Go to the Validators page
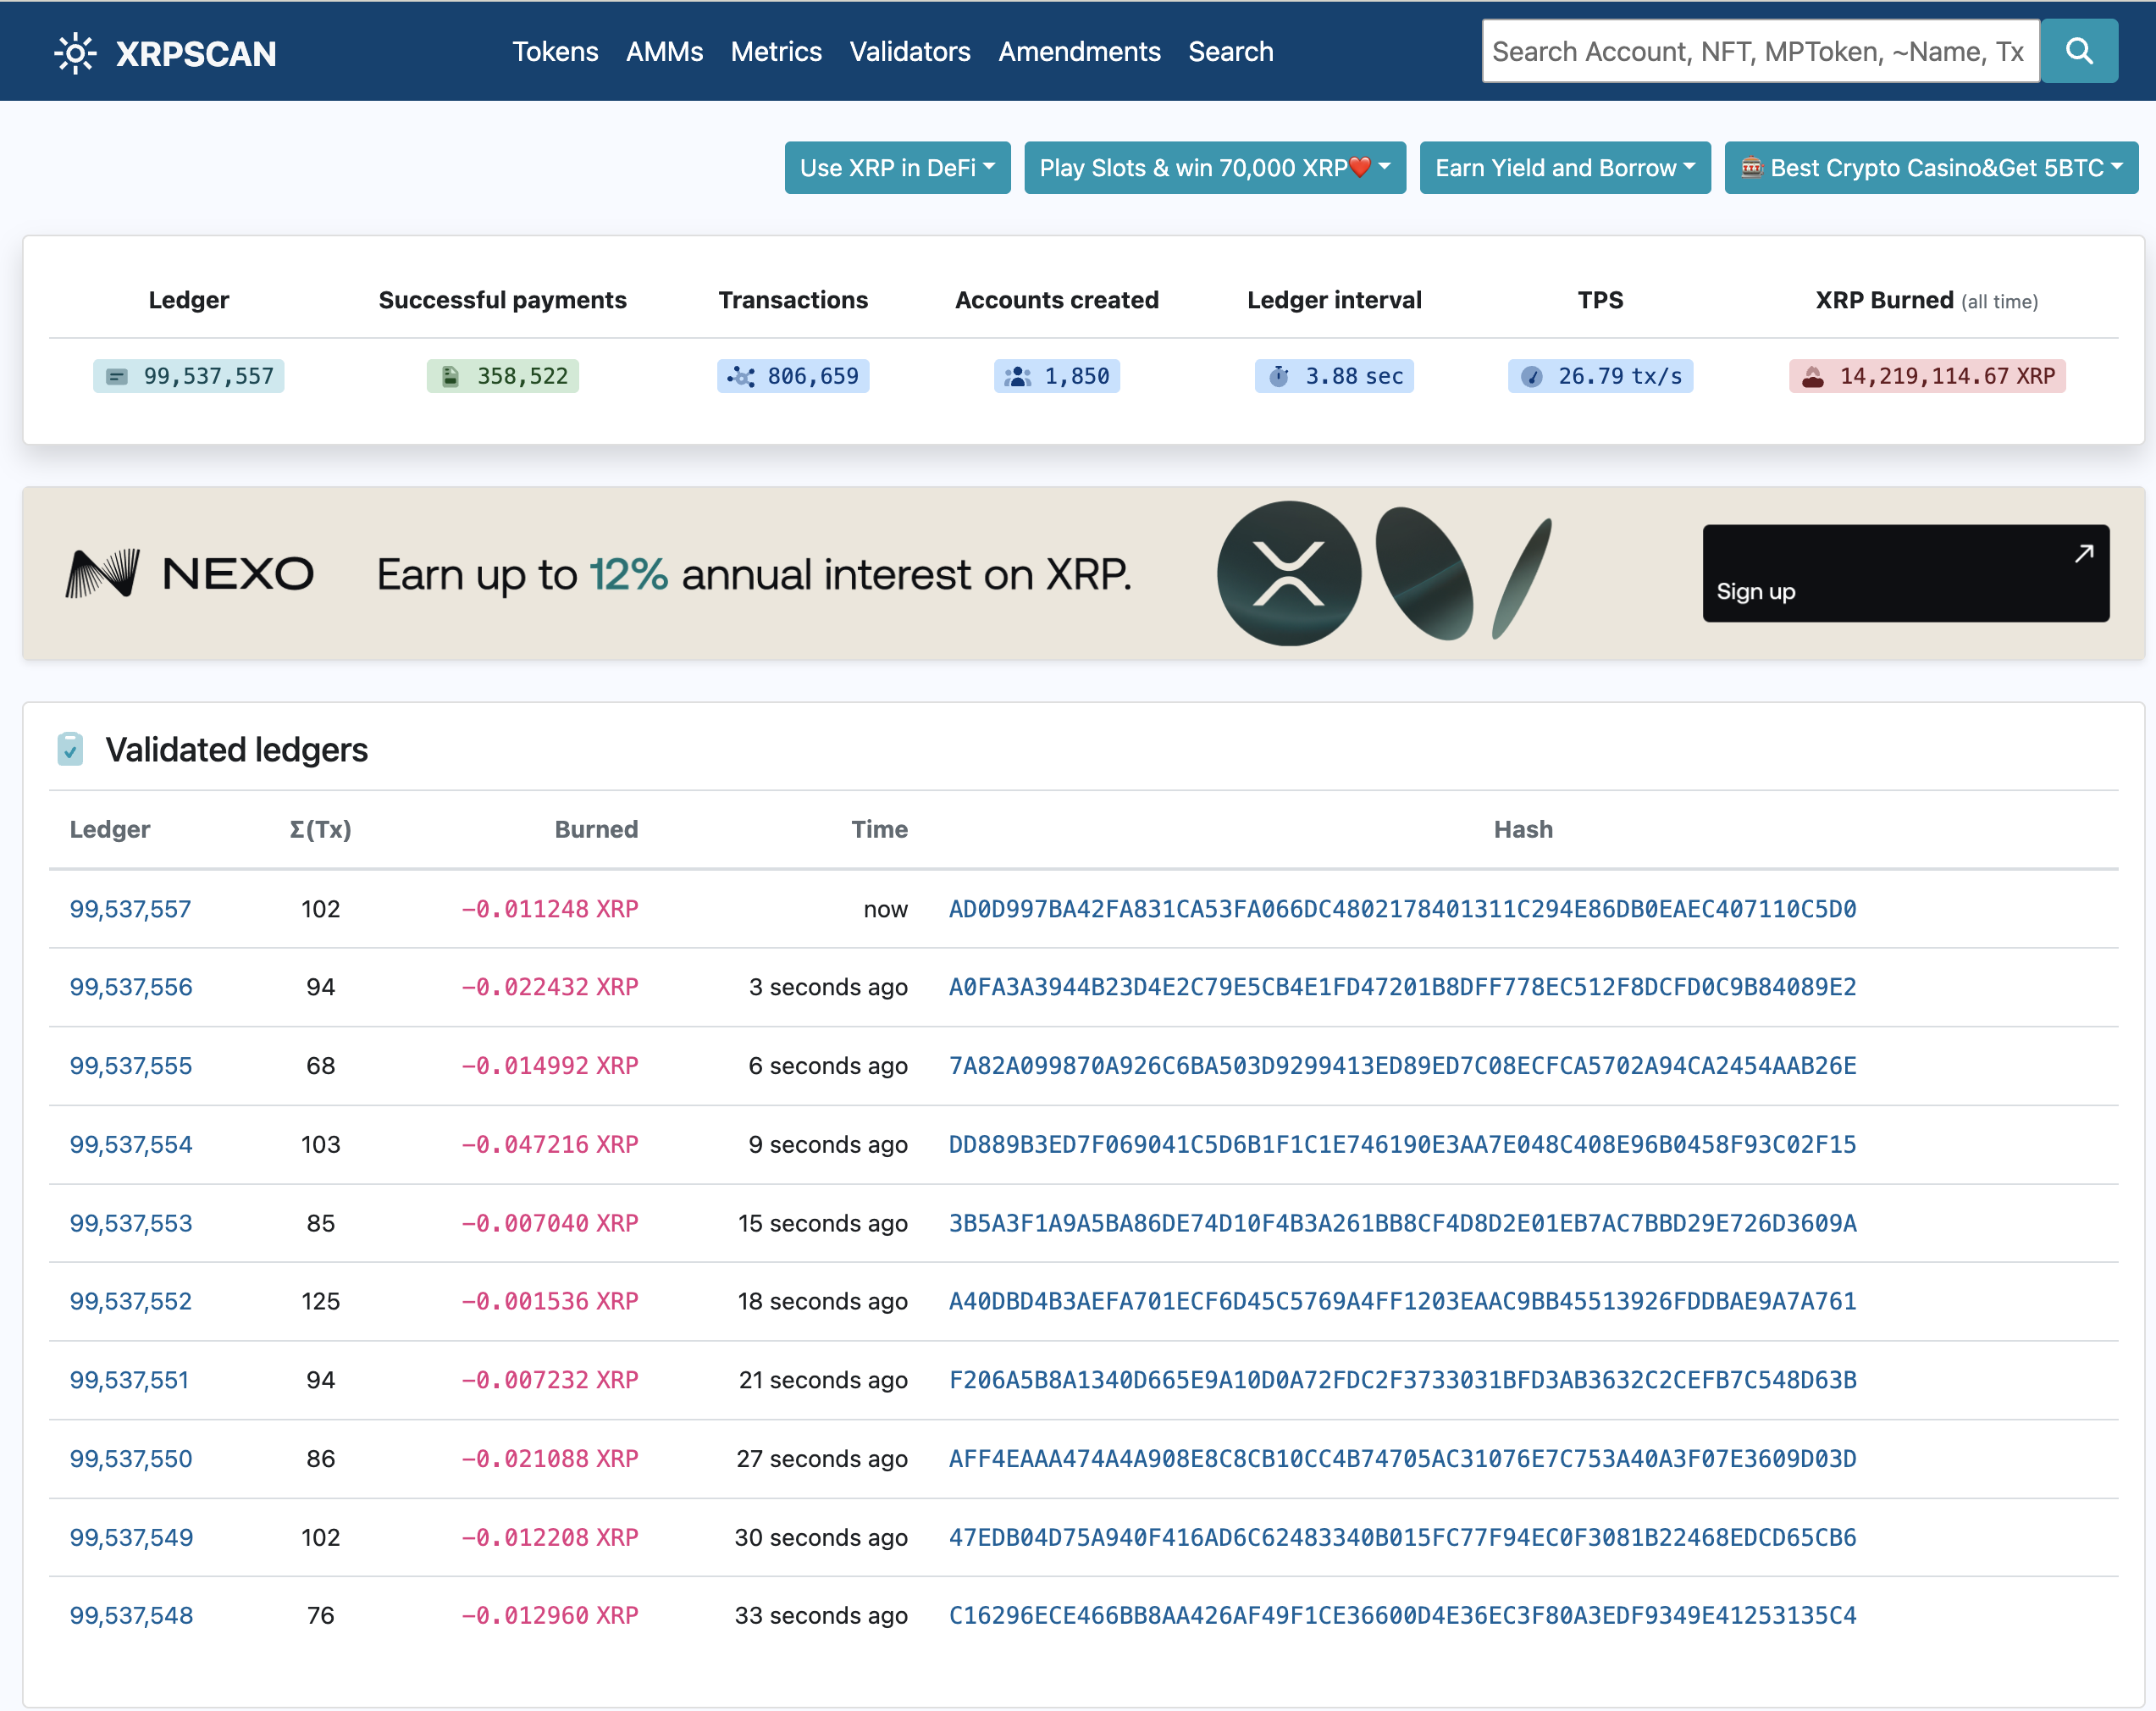This screenshot has width=2156, height=1711. 909,52
